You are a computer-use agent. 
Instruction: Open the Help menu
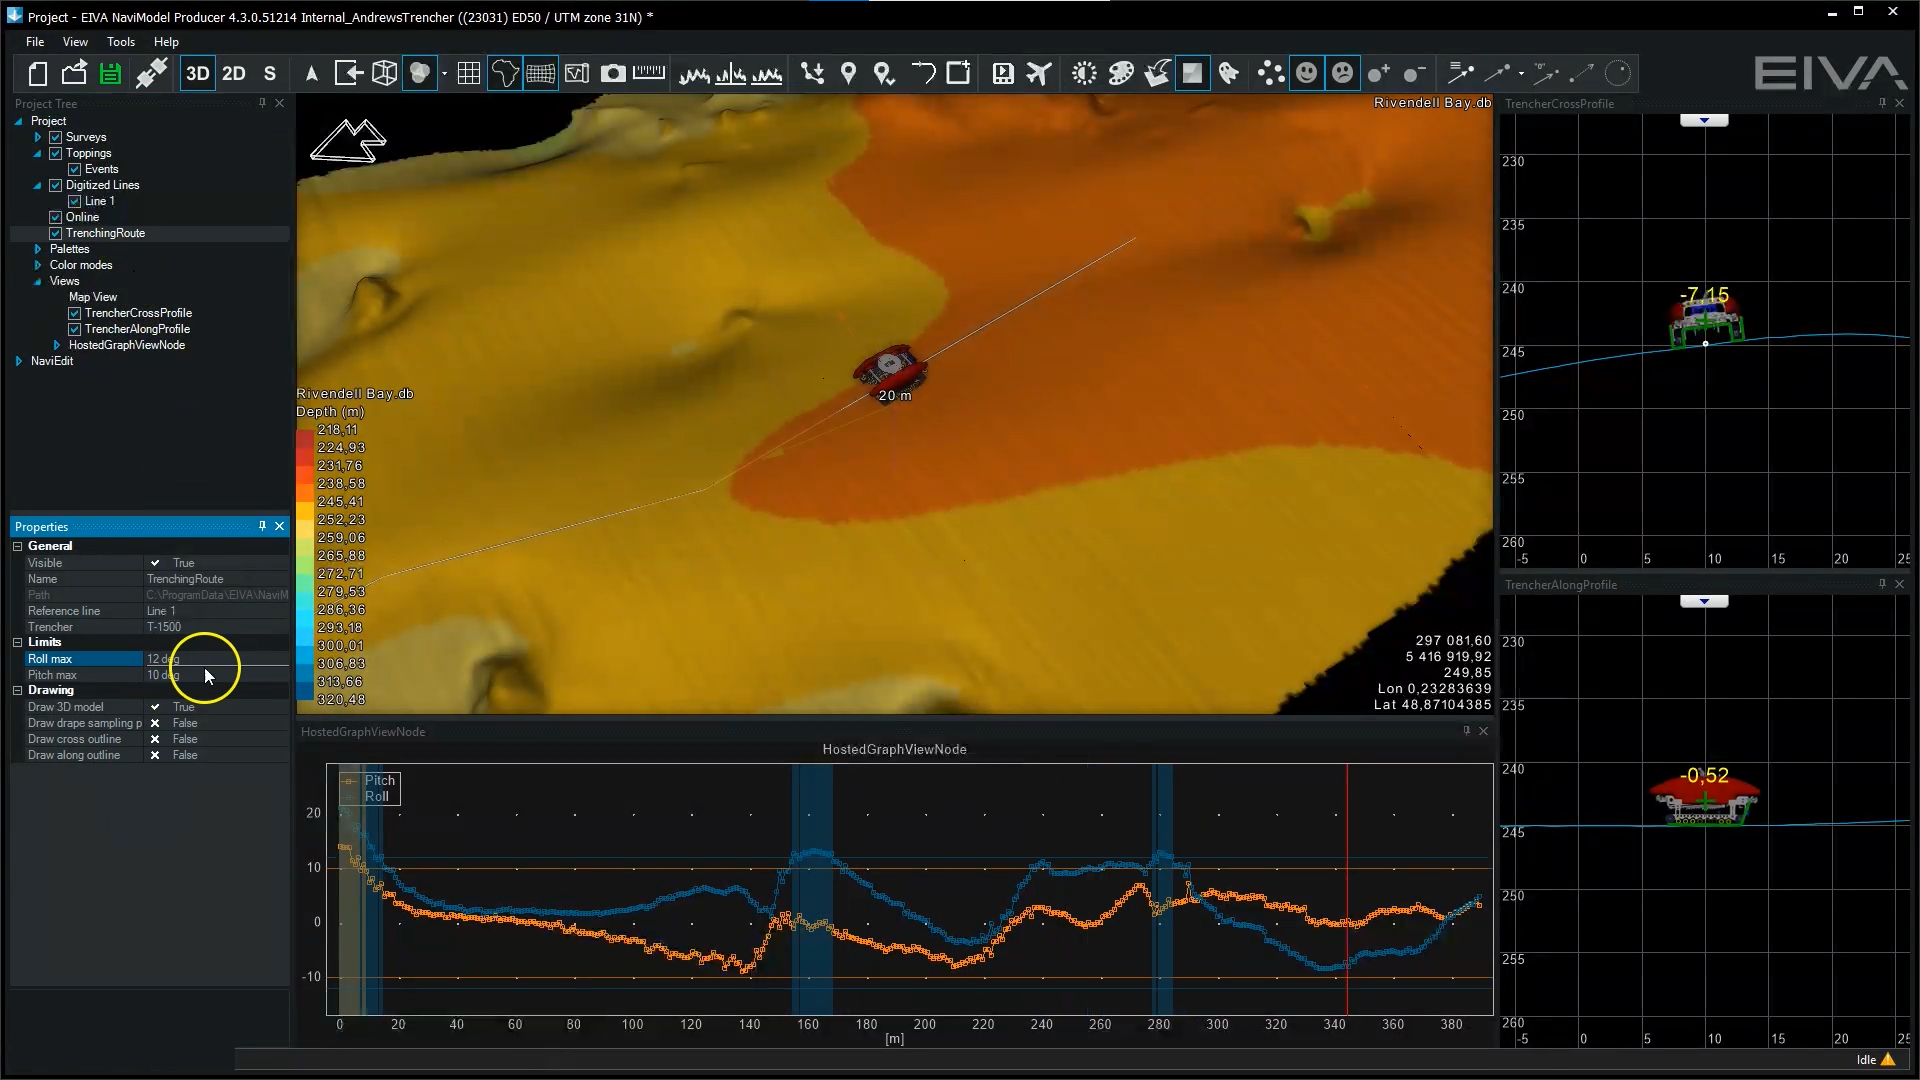(x=166, y=42)
